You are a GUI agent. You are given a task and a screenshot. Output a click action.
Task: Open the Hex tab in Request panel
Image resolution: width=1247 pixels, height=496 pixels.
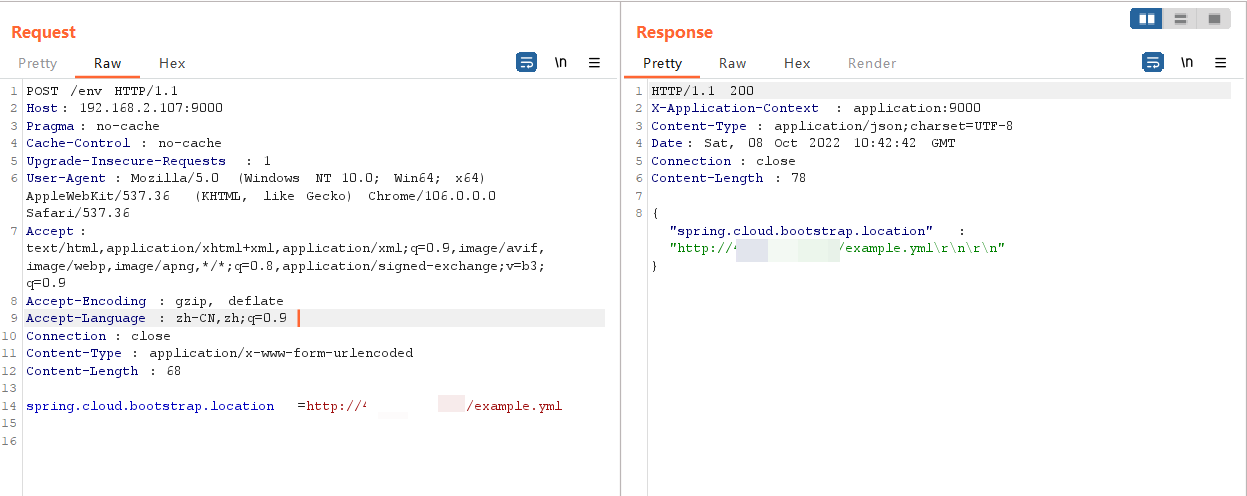pyautogui.click(x=172, y=63)
